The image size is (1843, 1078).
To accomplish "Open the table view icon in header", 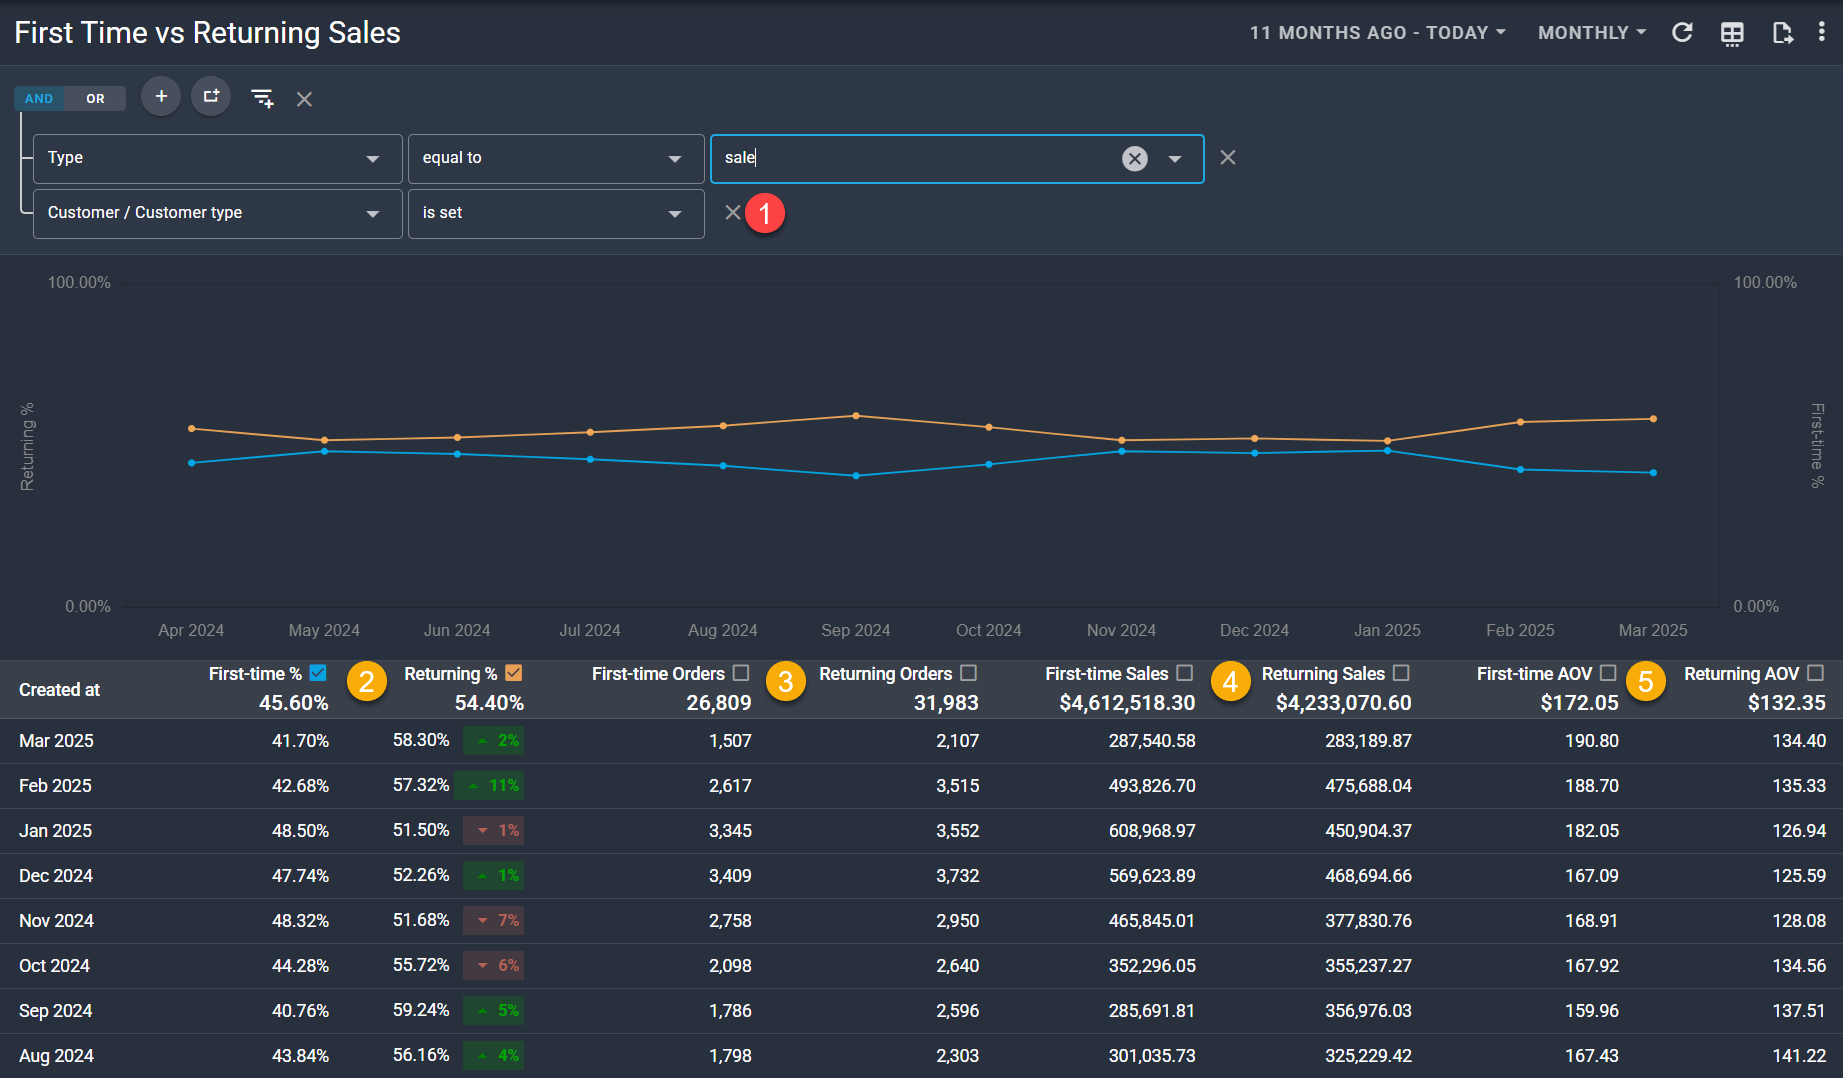I will point(1732,33).
